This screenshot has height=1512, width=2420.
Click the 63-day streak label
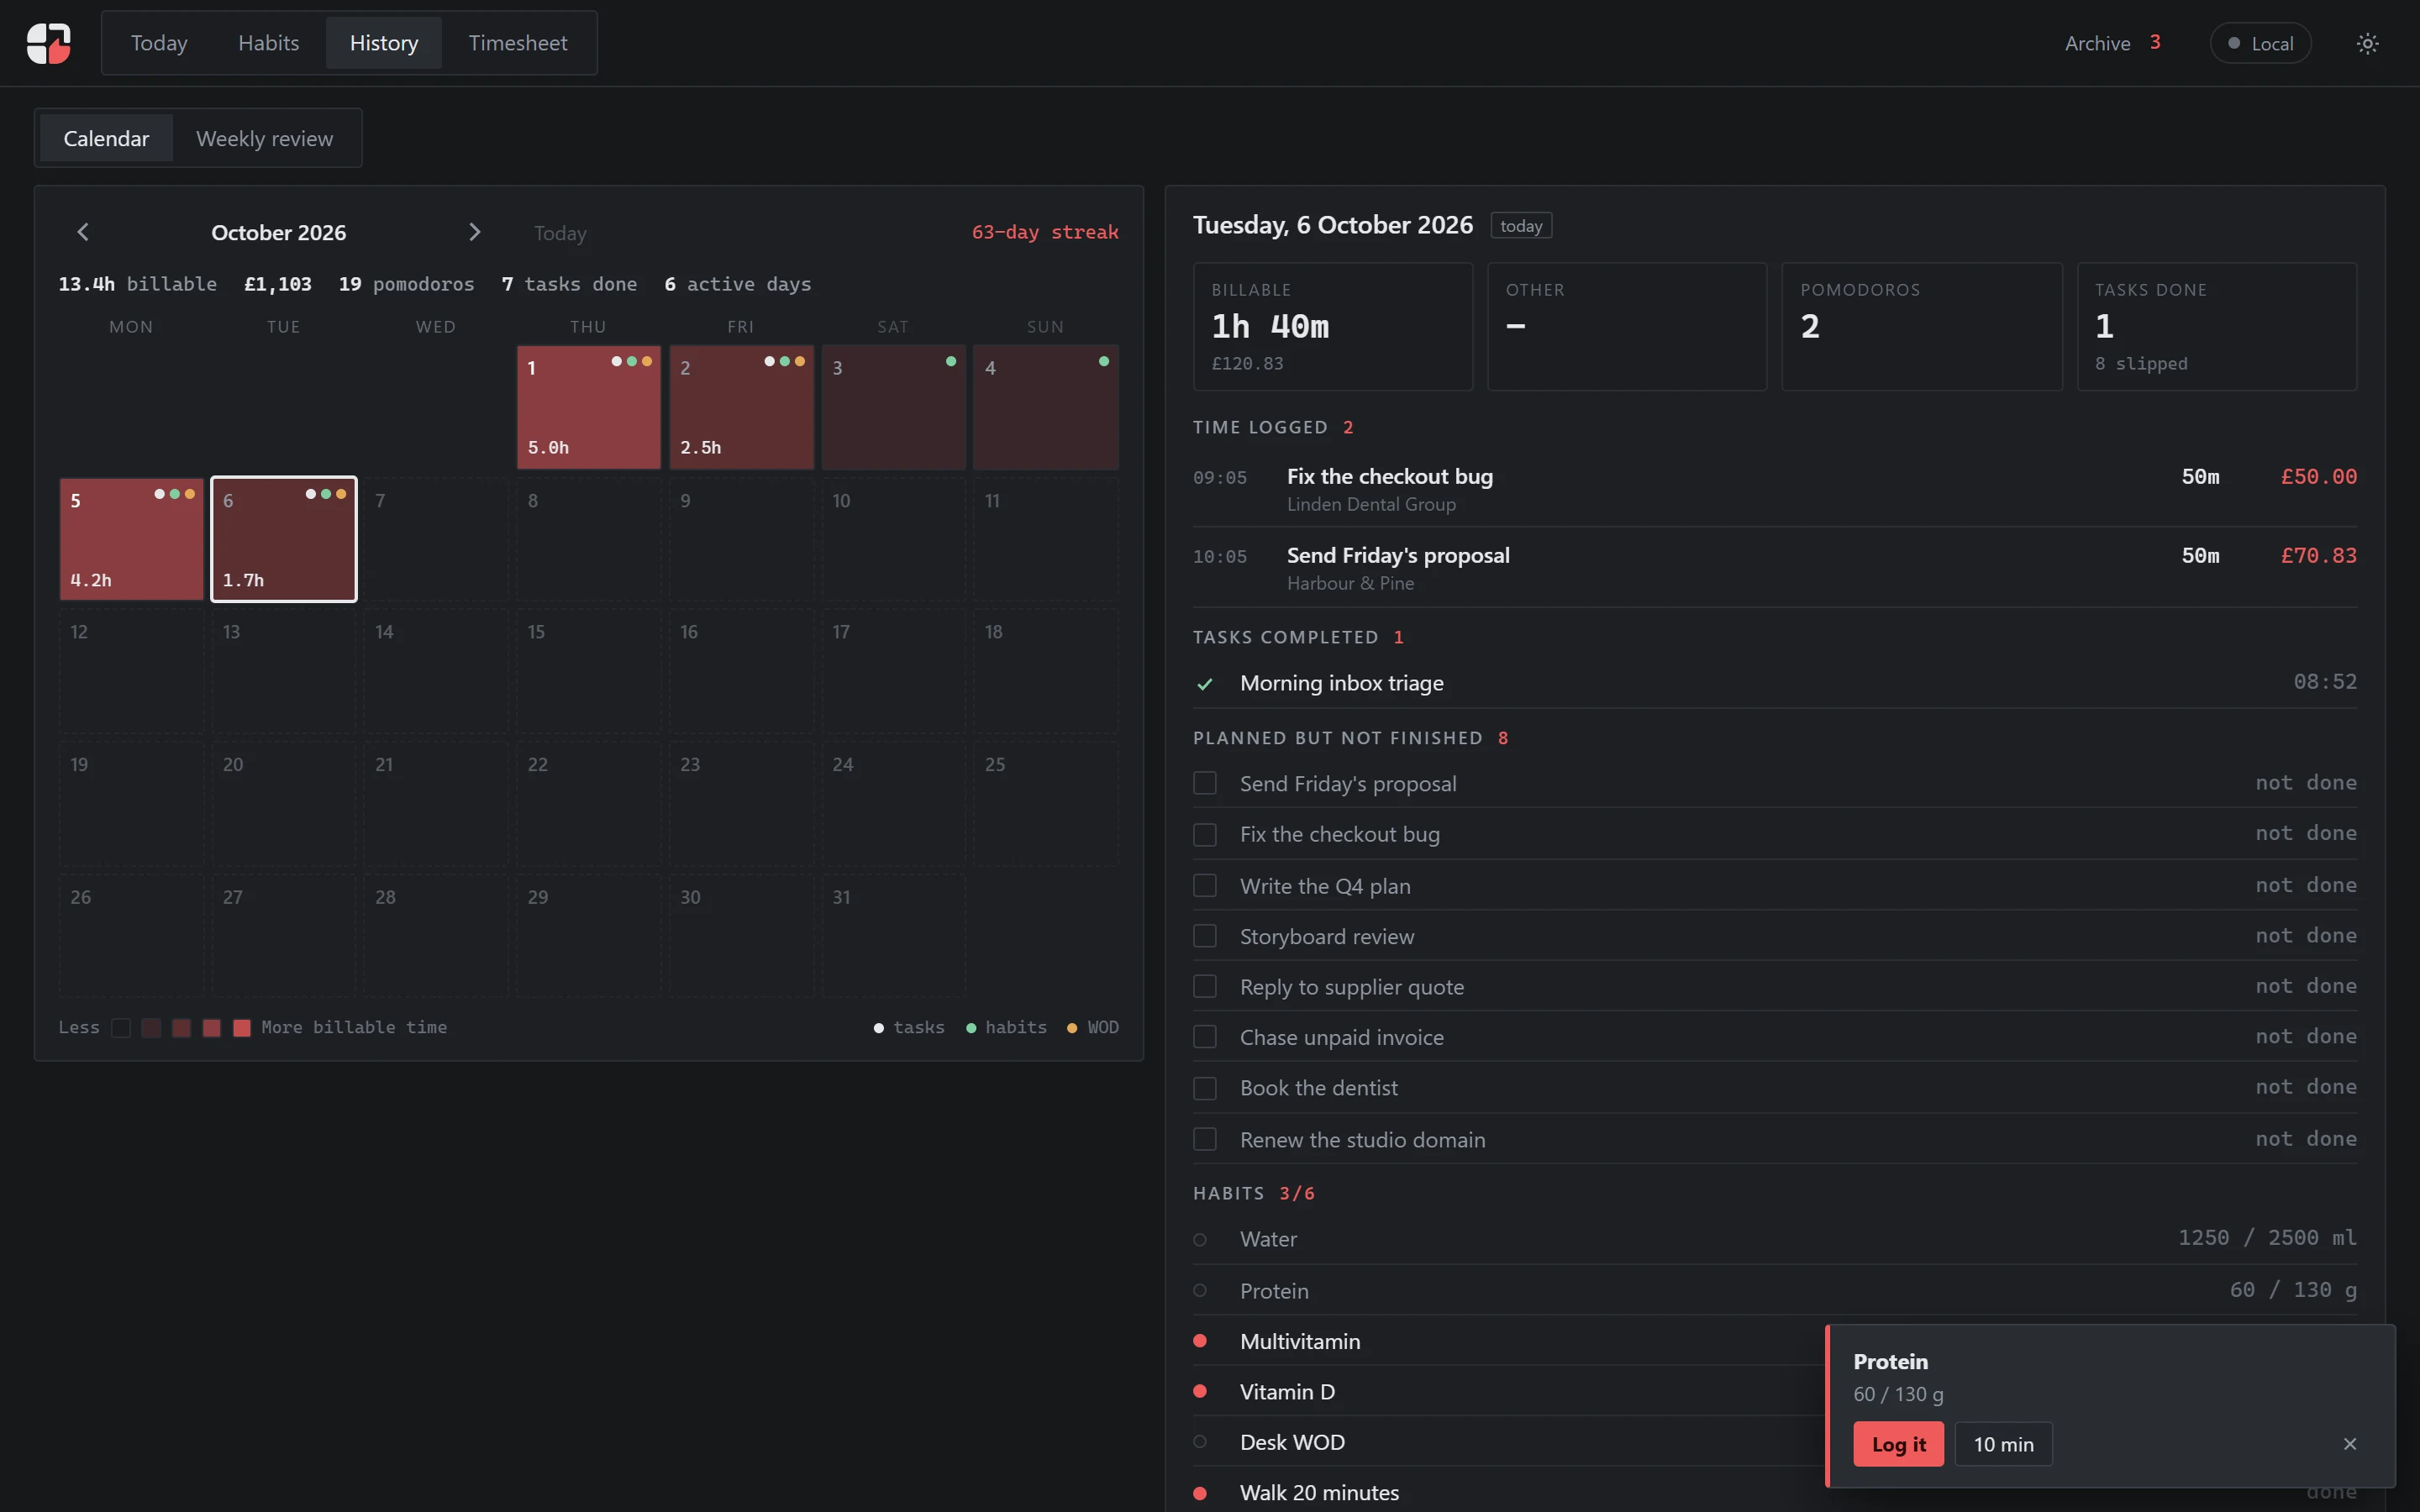(x=1045, y=232)
